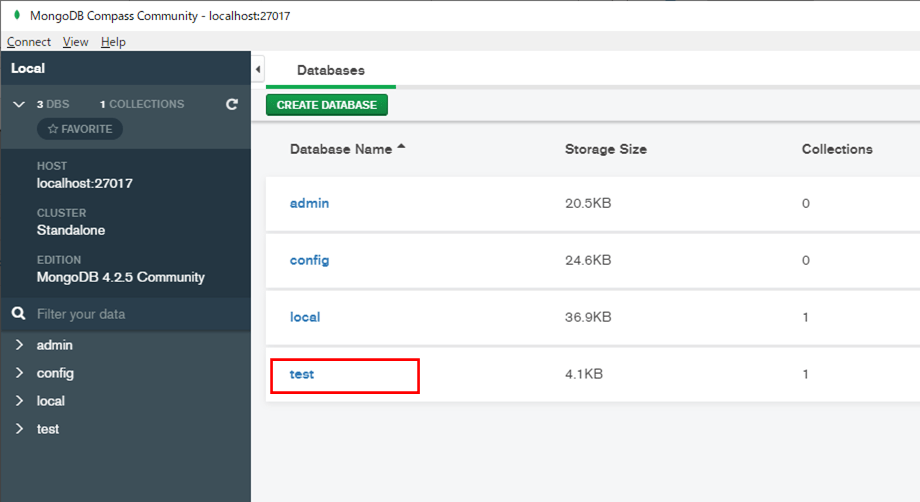Expand the test database in sidebar

click(19, 429)
